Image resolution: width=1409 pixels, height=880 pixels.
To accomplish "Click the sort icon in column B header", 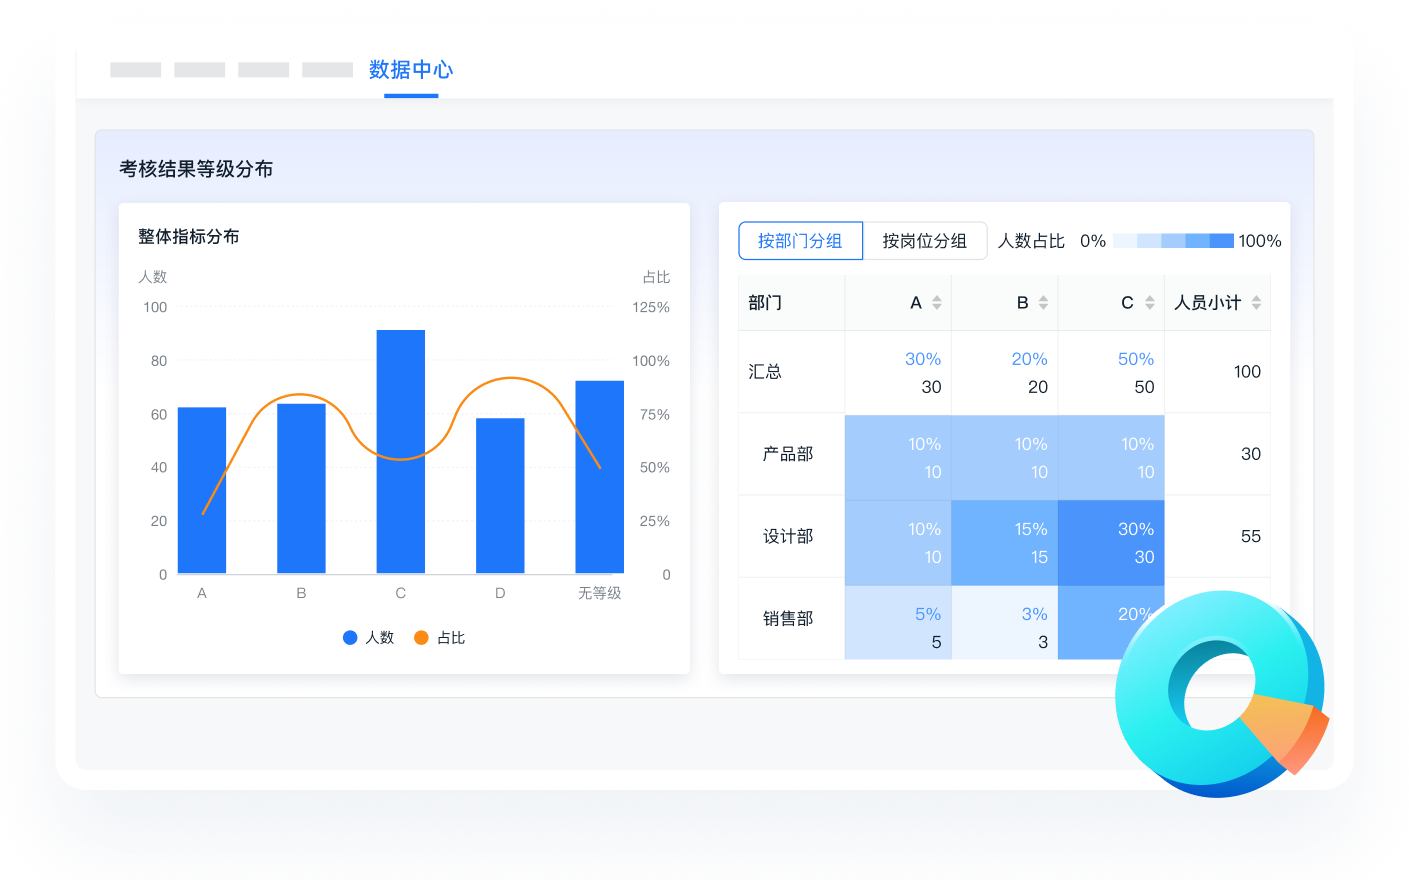I will pyautogui.click(x=1043, y=303).
